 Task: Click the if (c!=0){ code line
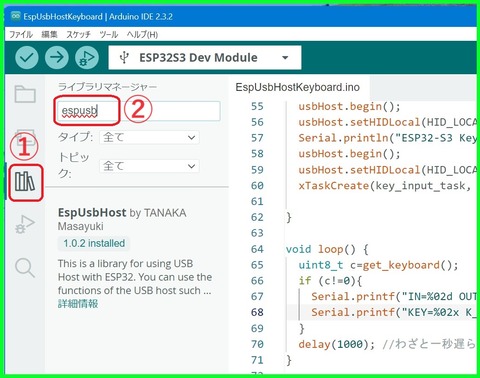tap(330, 281)
